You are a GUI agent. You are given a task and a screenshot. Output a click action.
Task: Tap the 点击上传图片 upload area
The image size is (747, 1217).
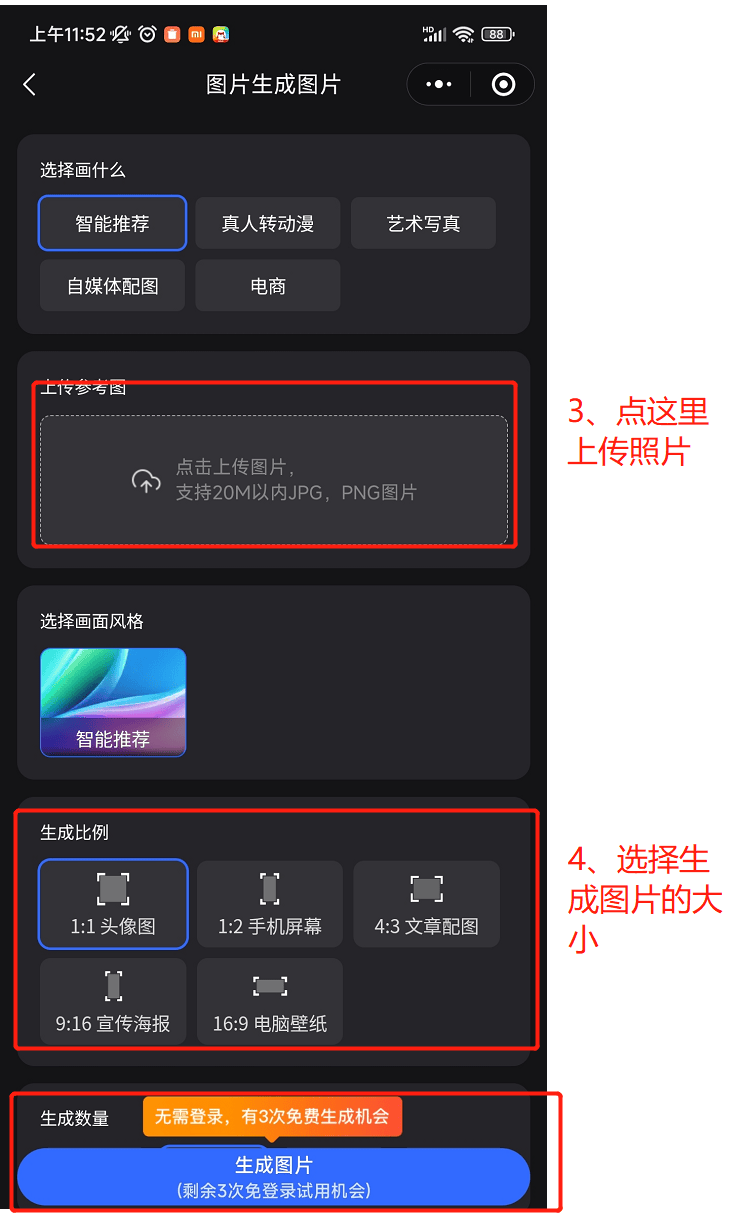click(x=274, y=480)
